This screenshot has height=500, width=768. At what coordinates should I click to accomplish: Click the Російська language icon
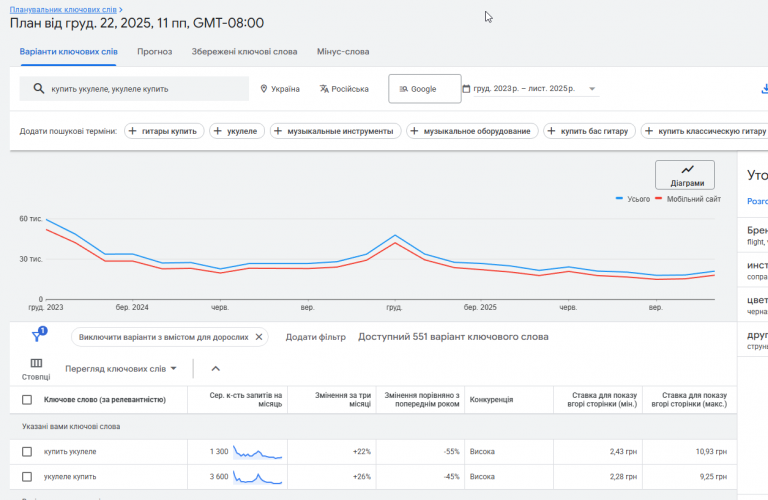[324, 89]
